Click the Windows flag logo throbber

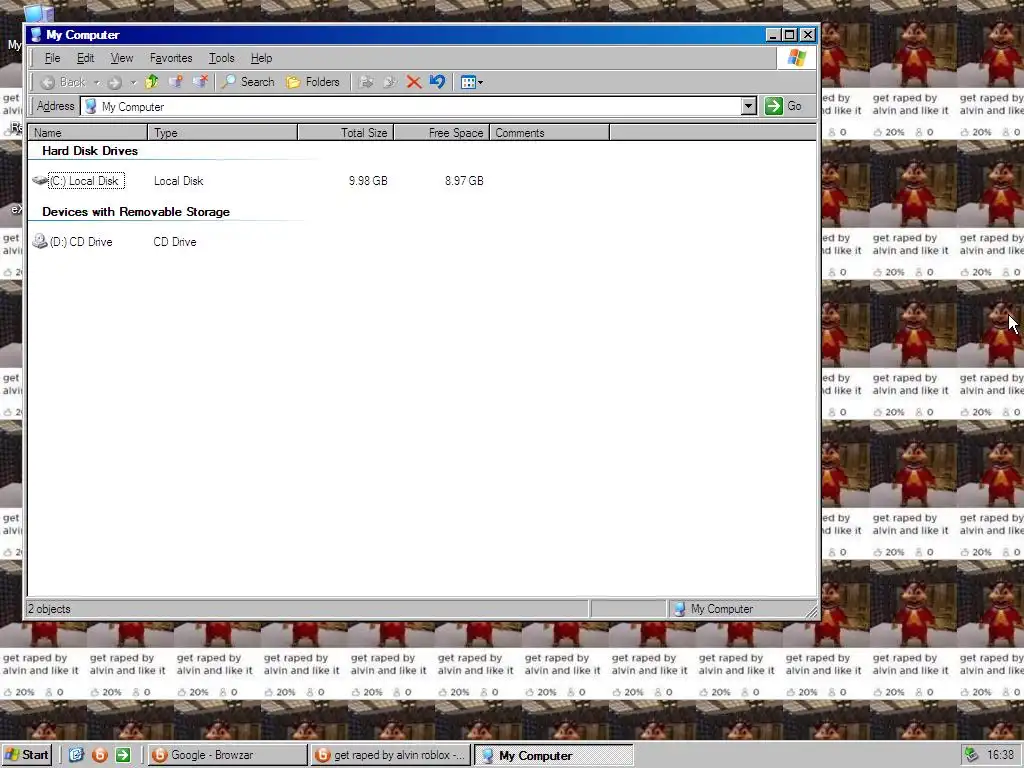tap(797, 58)
